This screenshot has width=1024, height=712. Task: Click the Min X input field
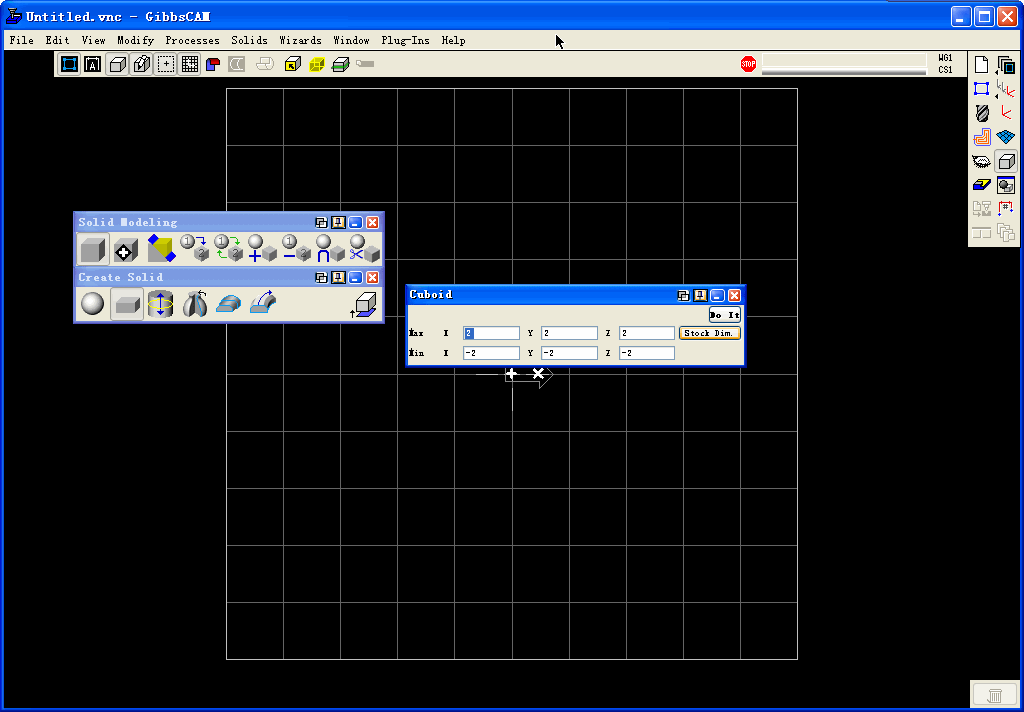(x=492, y=353)
